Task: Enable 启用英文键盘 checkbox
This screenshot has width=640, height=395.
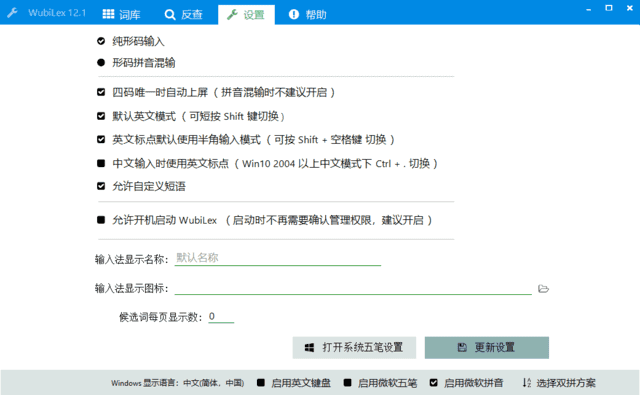Action: tap(261, 383)
